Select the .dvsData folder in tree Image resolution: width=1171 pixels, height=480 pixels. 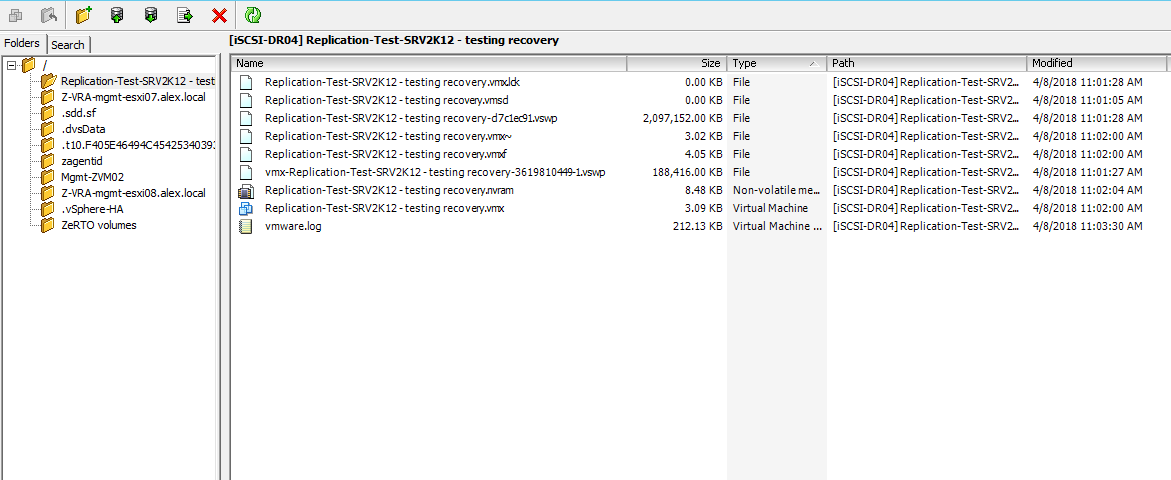pyautogui.click(x=83, y=128)
